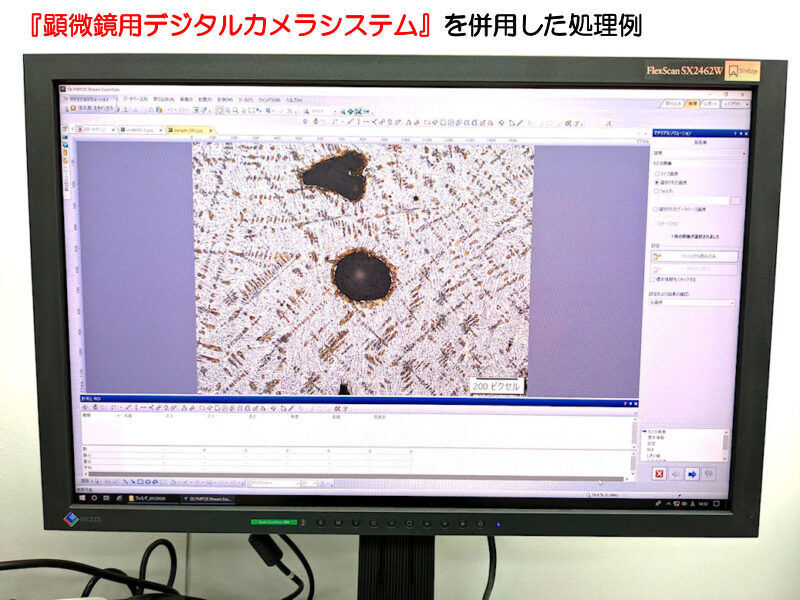The image size is (800, 600).
Task: Open the Windows Start menu
Action: [x=82, y=498]
